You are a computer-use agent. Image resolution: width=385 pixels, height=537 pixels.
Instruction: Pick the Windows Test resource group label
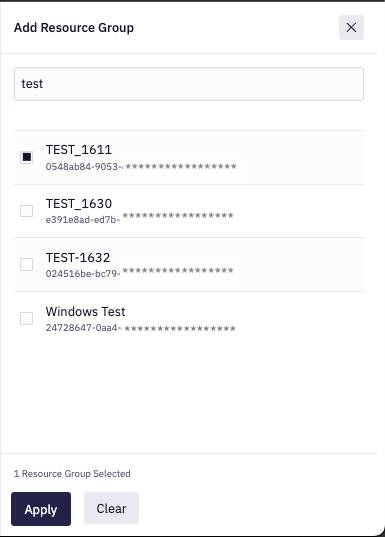click(85, 312)
